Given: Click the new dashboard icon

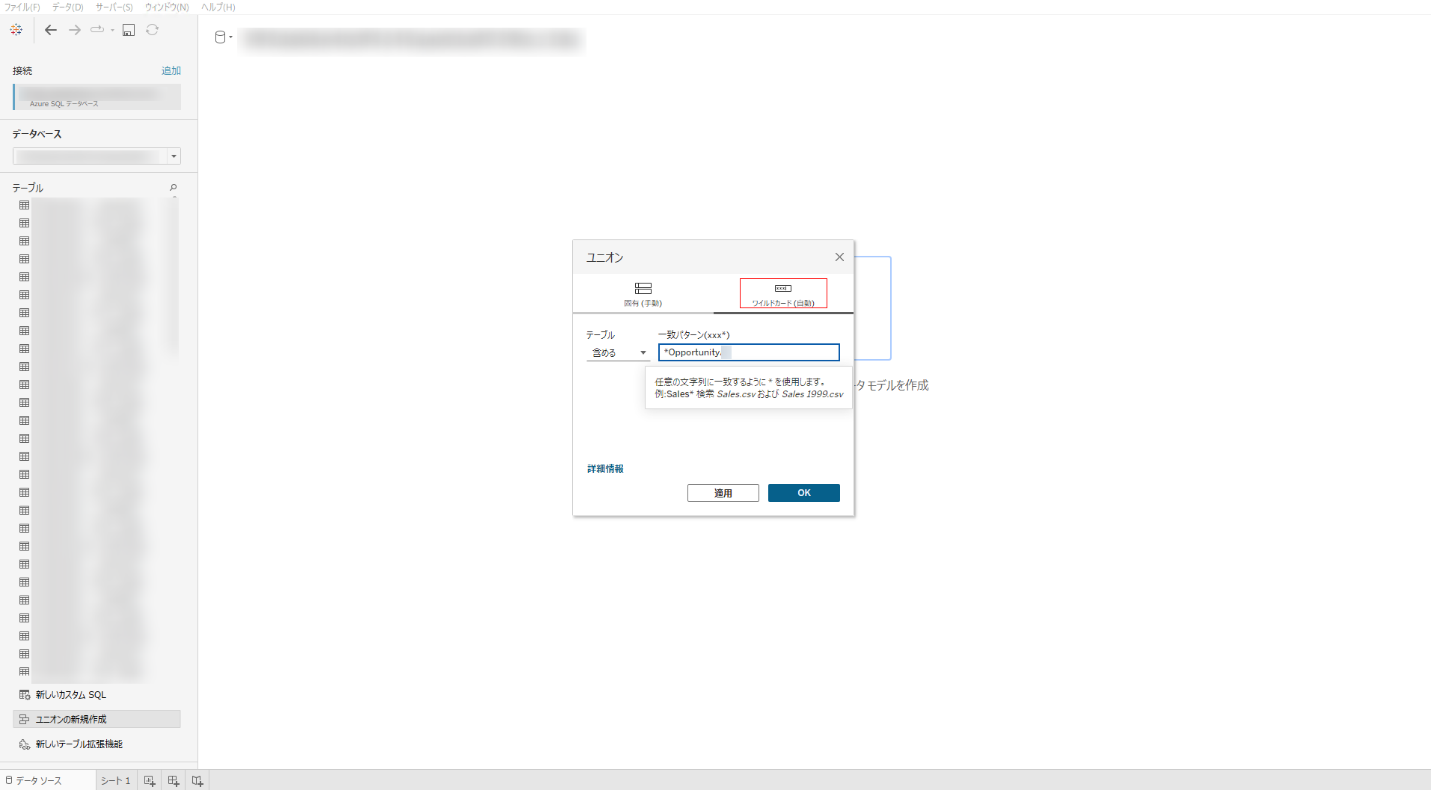Looking at the screenshot, I should 173,781.
